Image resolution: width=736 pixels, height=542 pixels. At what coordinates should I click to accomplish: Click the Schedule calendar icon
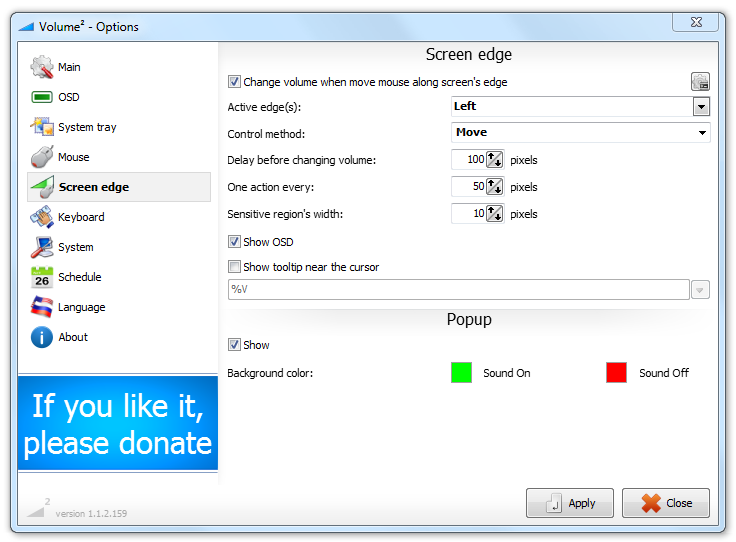coord(42,277)
